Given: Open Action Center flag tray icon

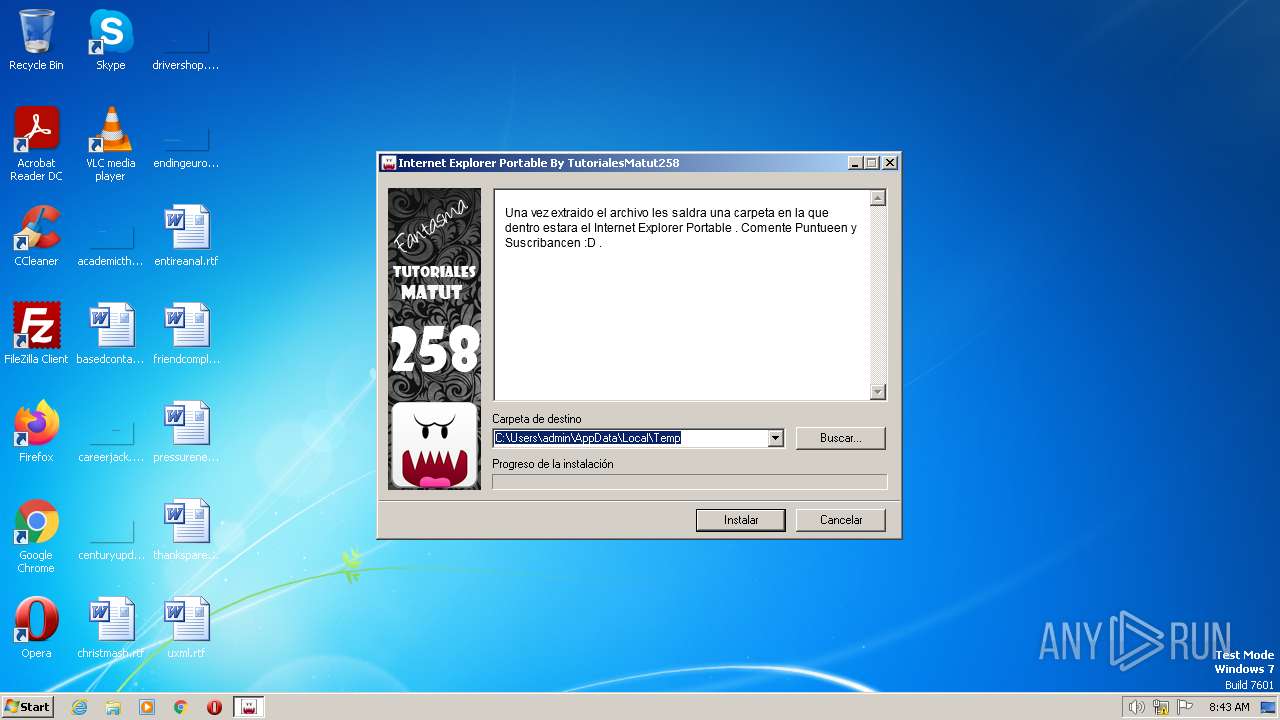Looking at the screenshot, I should [1186, 707].
